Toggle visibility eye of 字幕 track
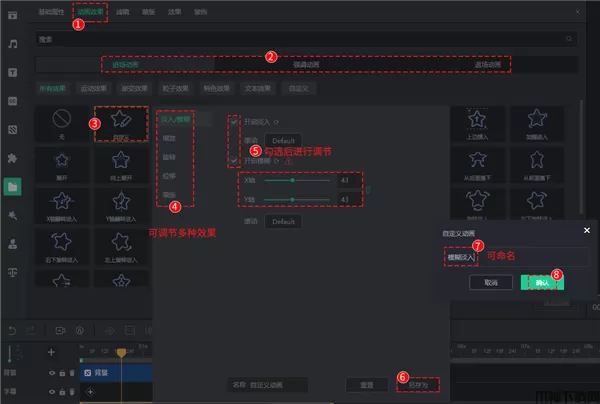 click(x=52, y=392)
